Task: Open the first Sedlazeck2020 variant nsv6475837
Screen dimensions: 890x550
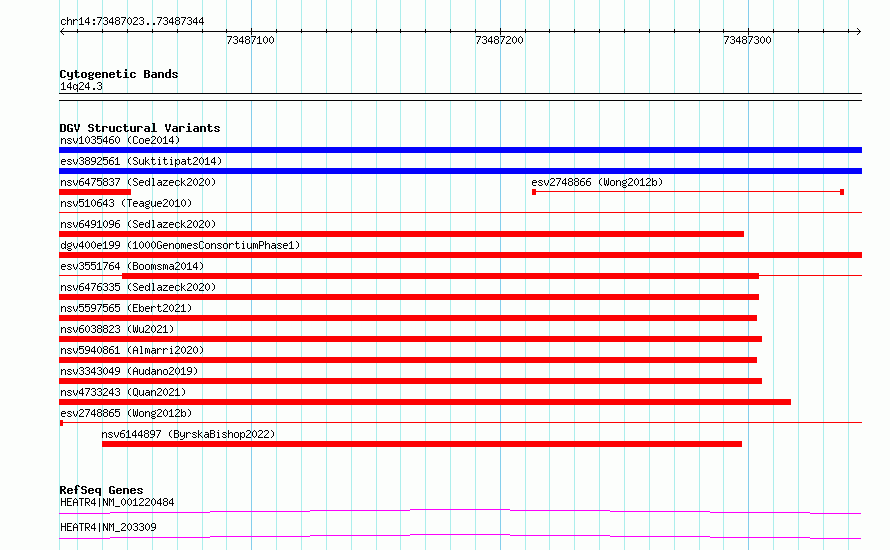Action: point(138,182)
